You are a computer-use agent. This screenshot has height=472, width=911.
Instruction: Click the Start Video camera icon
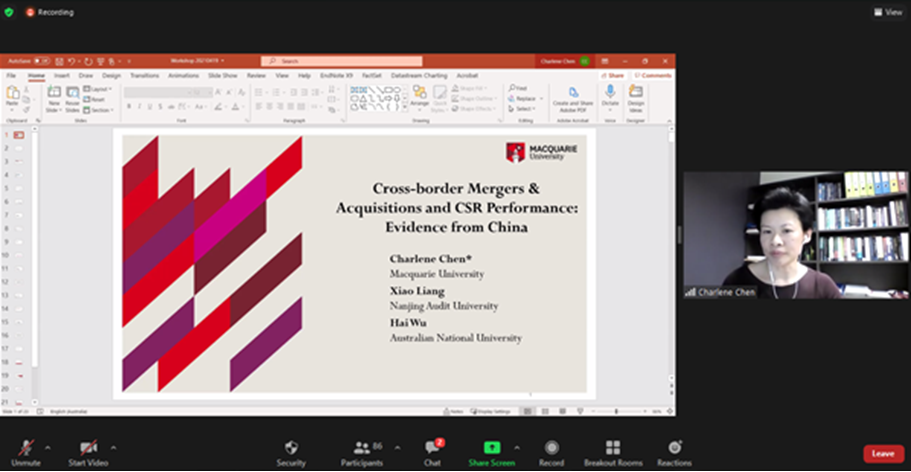(88, 447)
